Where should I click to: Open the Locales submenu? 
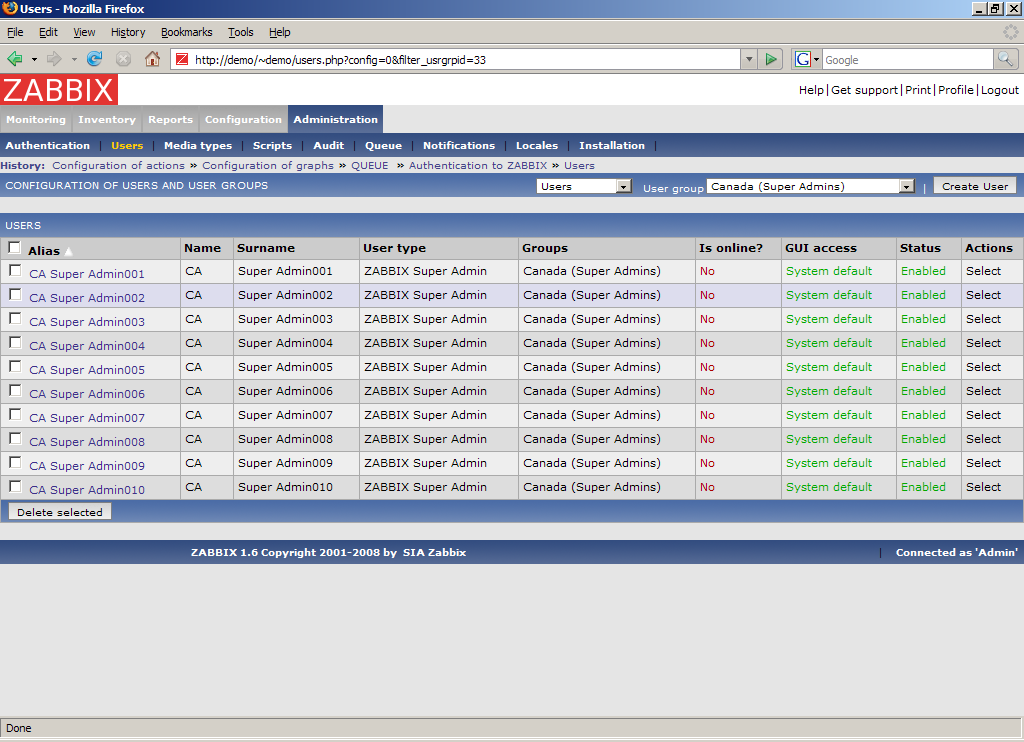tap(537, 146)
